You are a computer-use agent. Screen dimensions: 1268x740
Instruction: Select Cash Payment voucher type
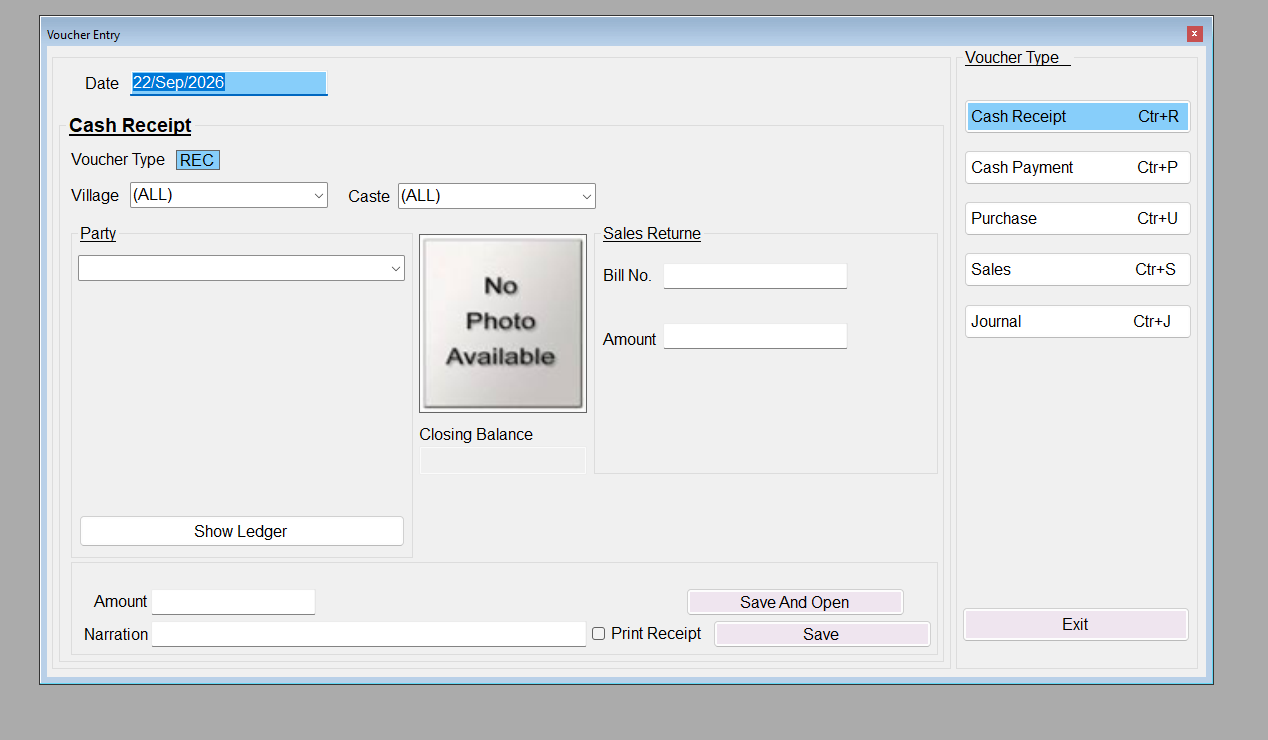coord(1077,168)
